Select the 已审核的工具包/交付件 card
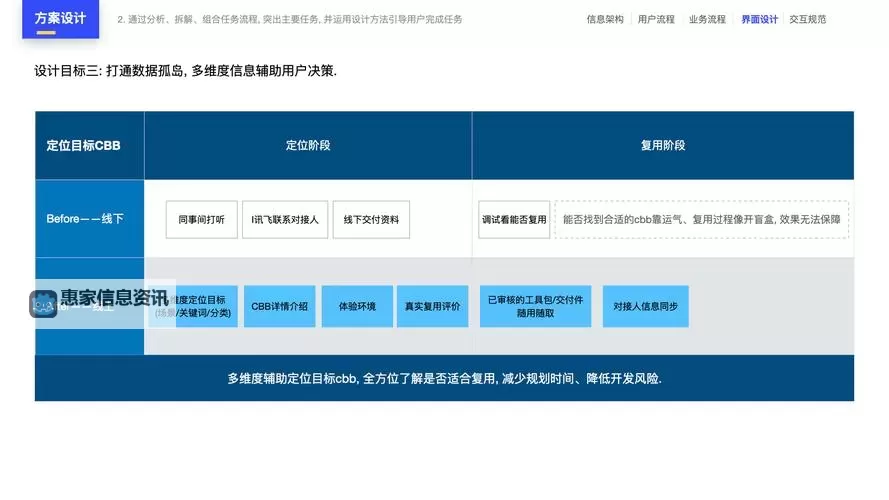The image size is (889, 500). (x=535, y=306)
